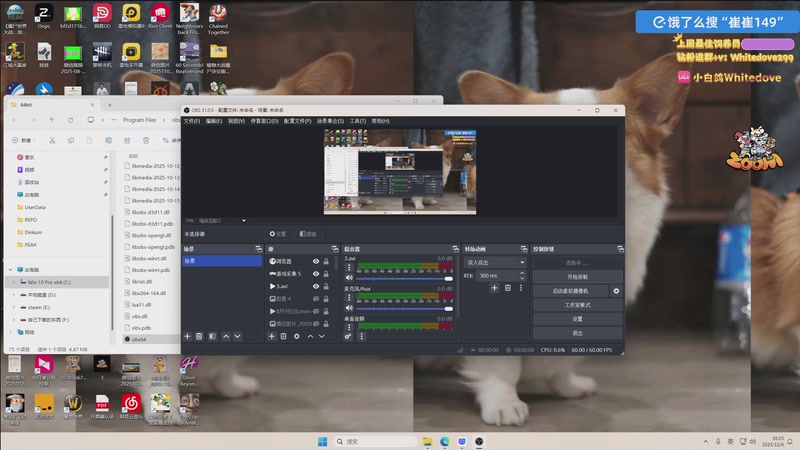Screen dimensions: 800x450
Task: Show the hidden Image 4 source
Action: coord(316,299)
